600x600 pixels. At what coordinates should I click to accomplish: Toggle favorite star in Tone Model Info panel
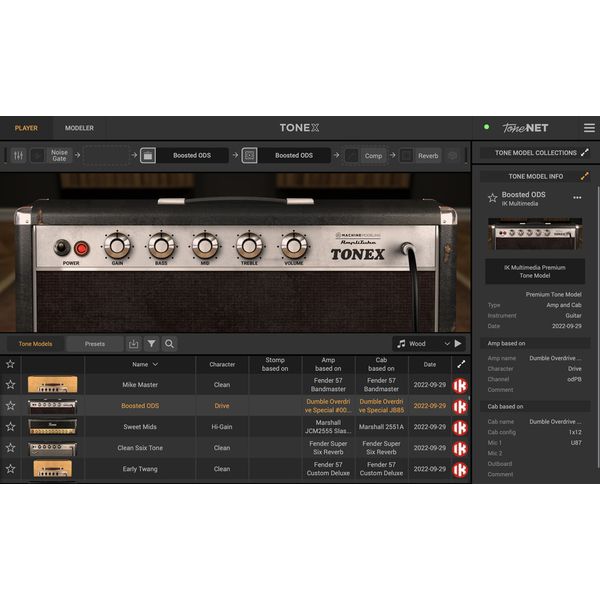coord(492,198)
